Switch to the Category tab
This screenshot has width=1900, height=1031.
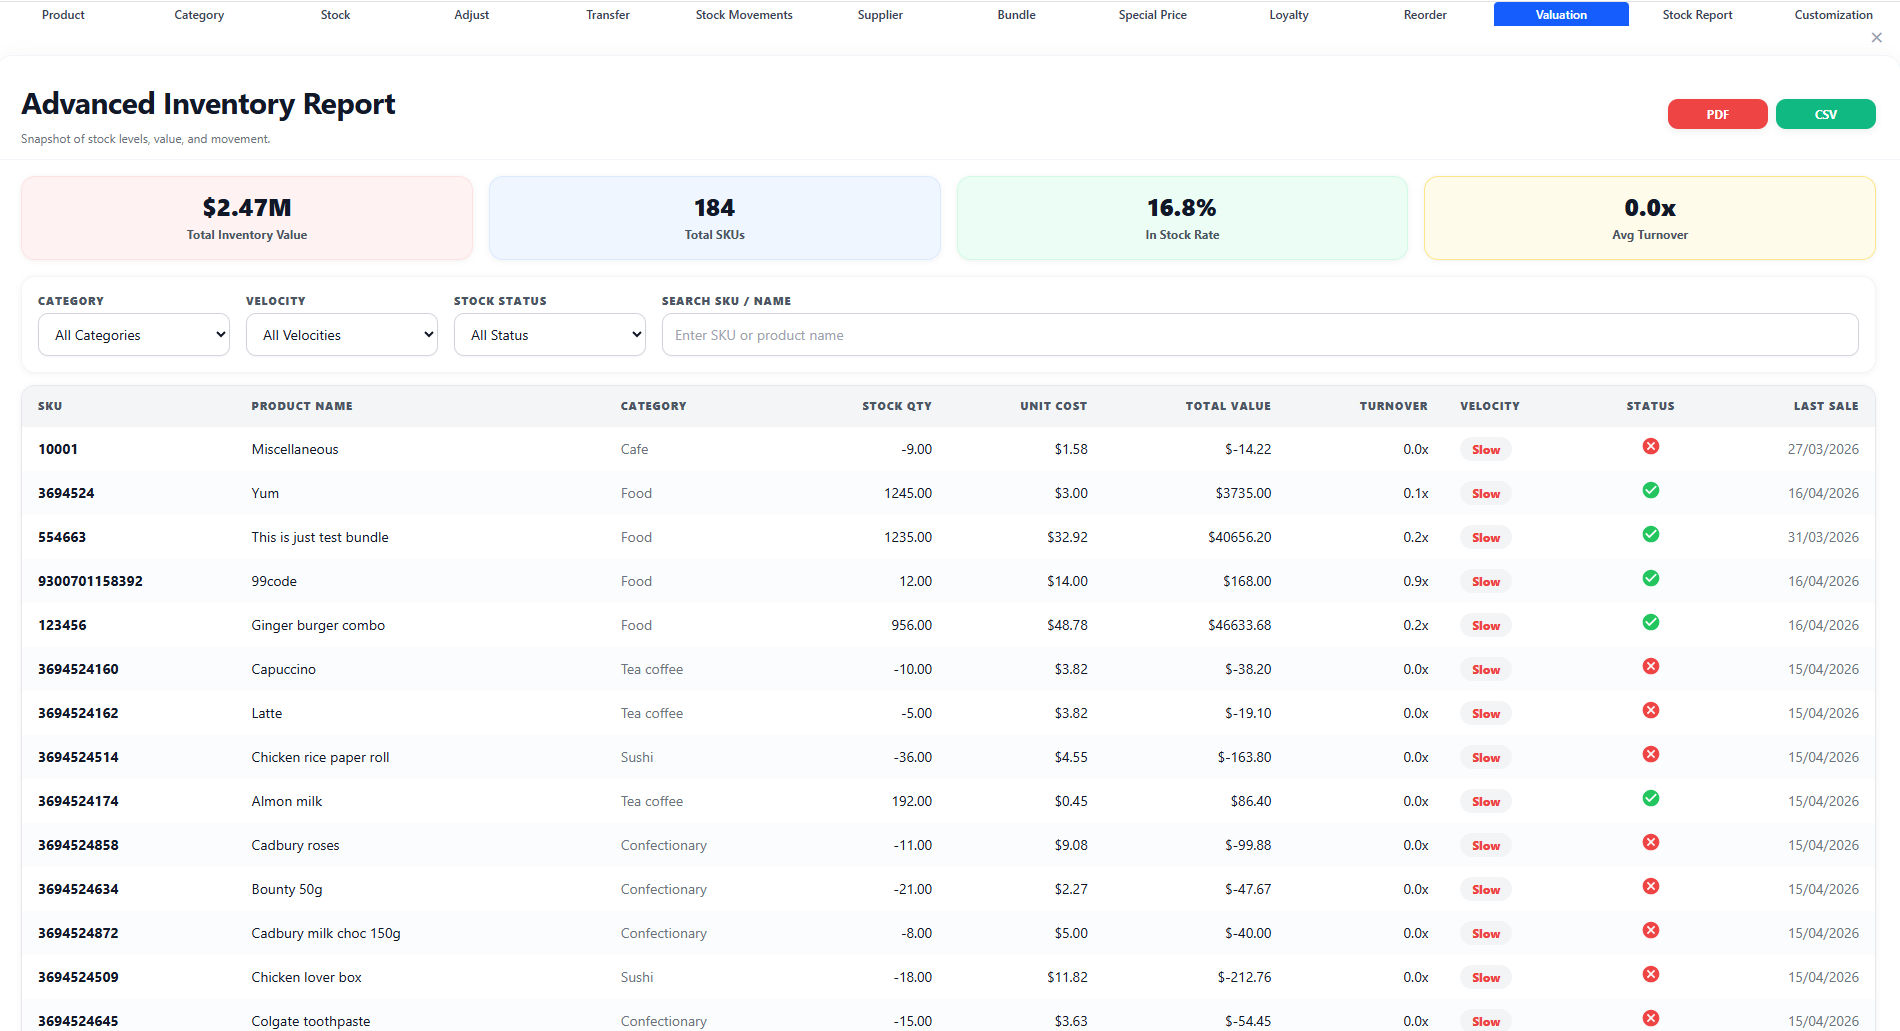pos(199,15)
